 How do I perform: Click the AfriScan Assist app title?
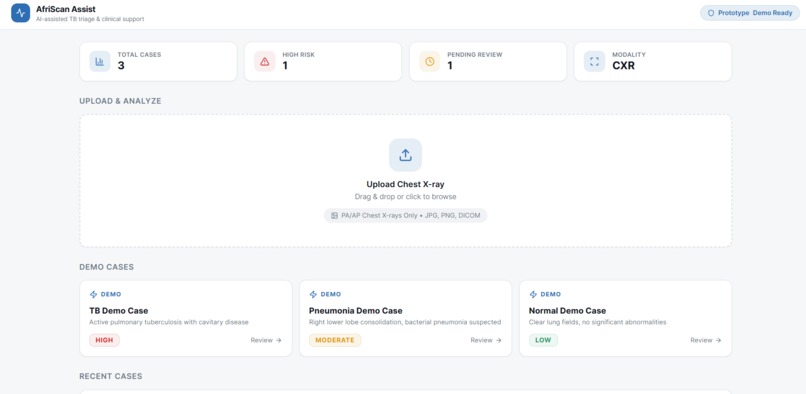(66, 9)
